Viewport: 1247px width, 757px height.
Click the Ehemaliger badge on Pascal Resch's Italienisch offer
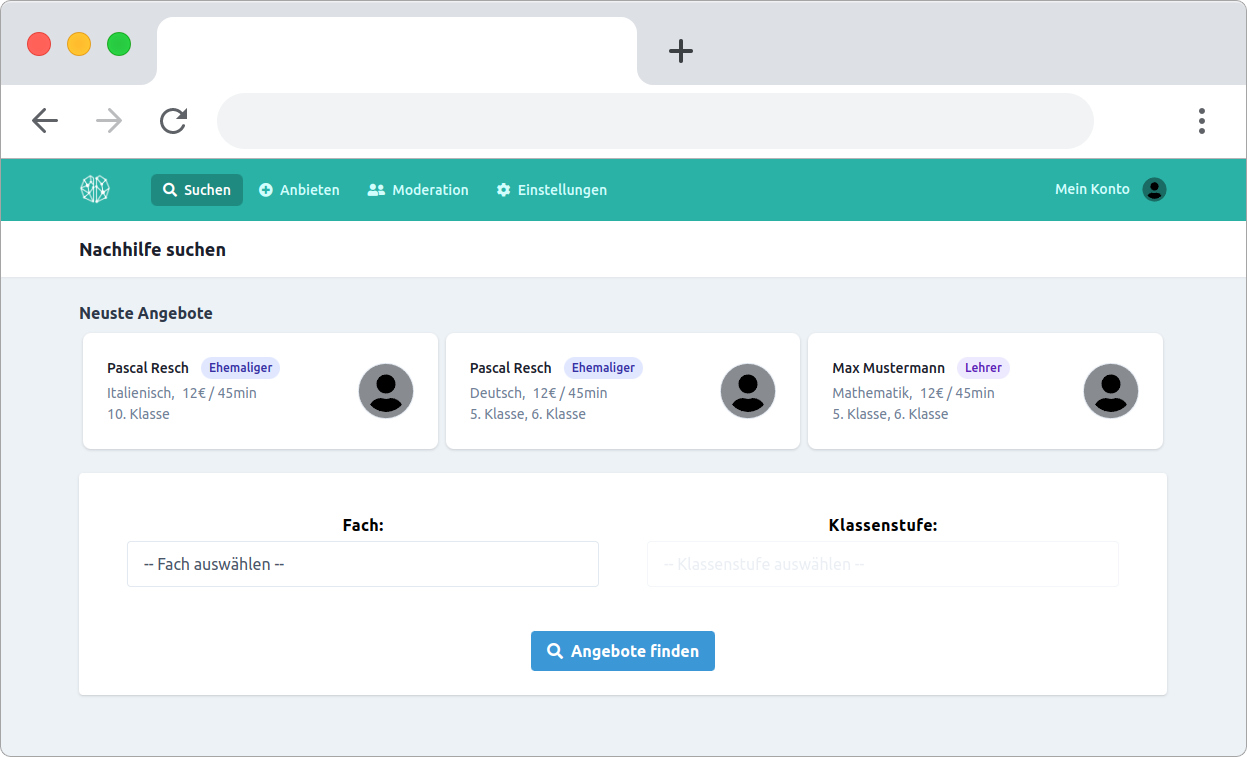(240, 367)
